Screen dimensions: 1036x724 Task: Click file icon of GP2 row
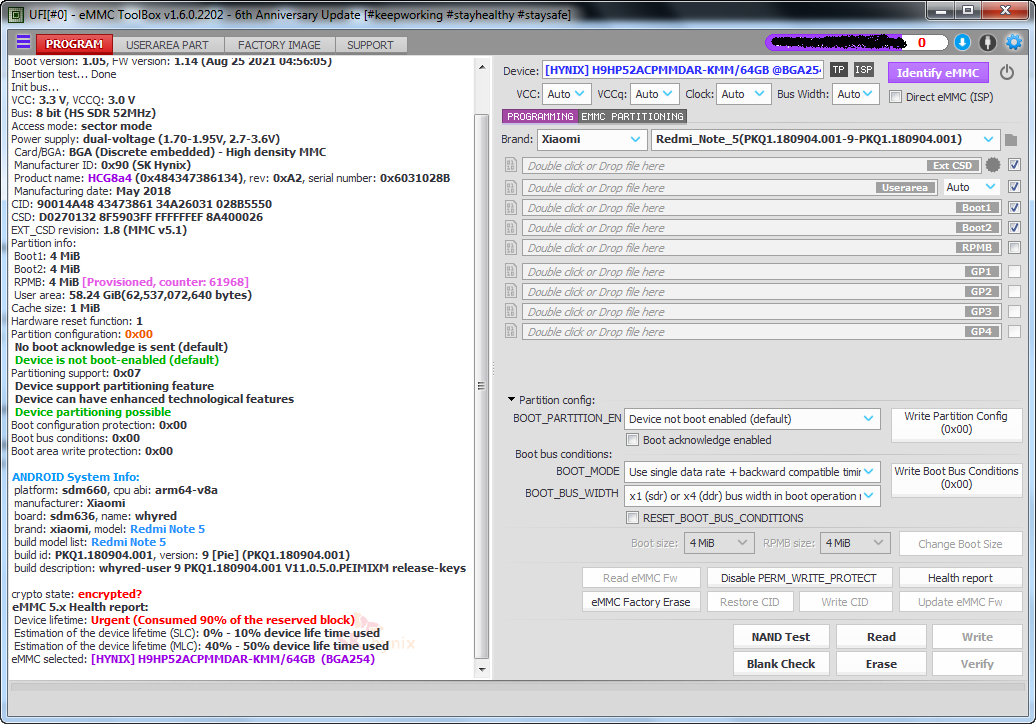tap(511, 291)
